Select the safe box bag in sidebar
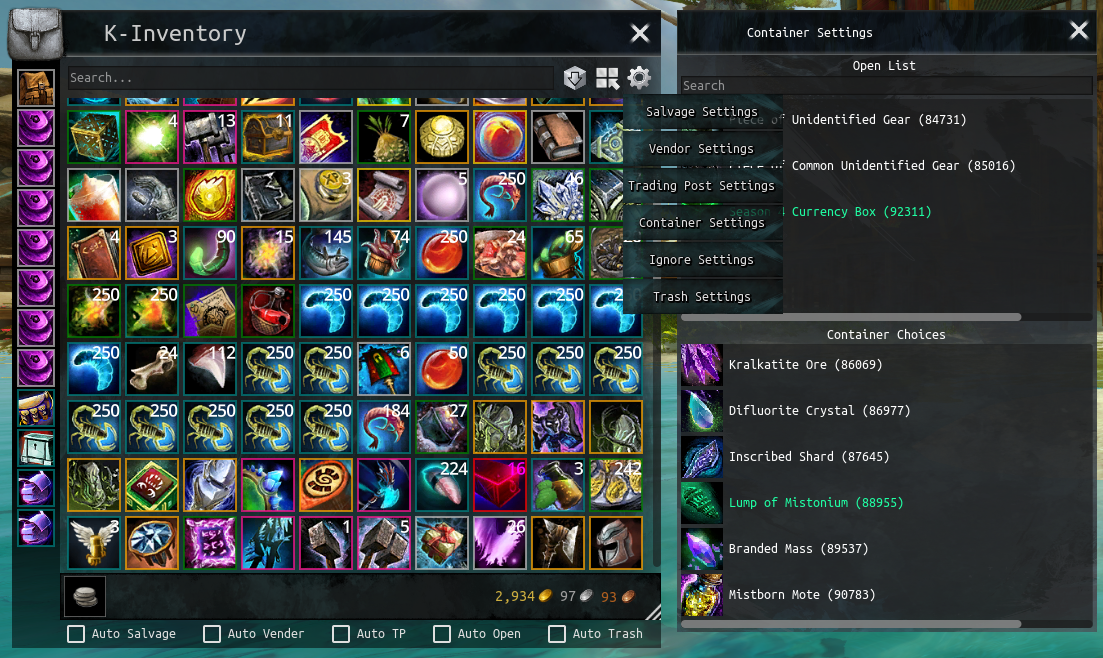The width and height of the screenshot is (1103, 658). tap(36, 448)
